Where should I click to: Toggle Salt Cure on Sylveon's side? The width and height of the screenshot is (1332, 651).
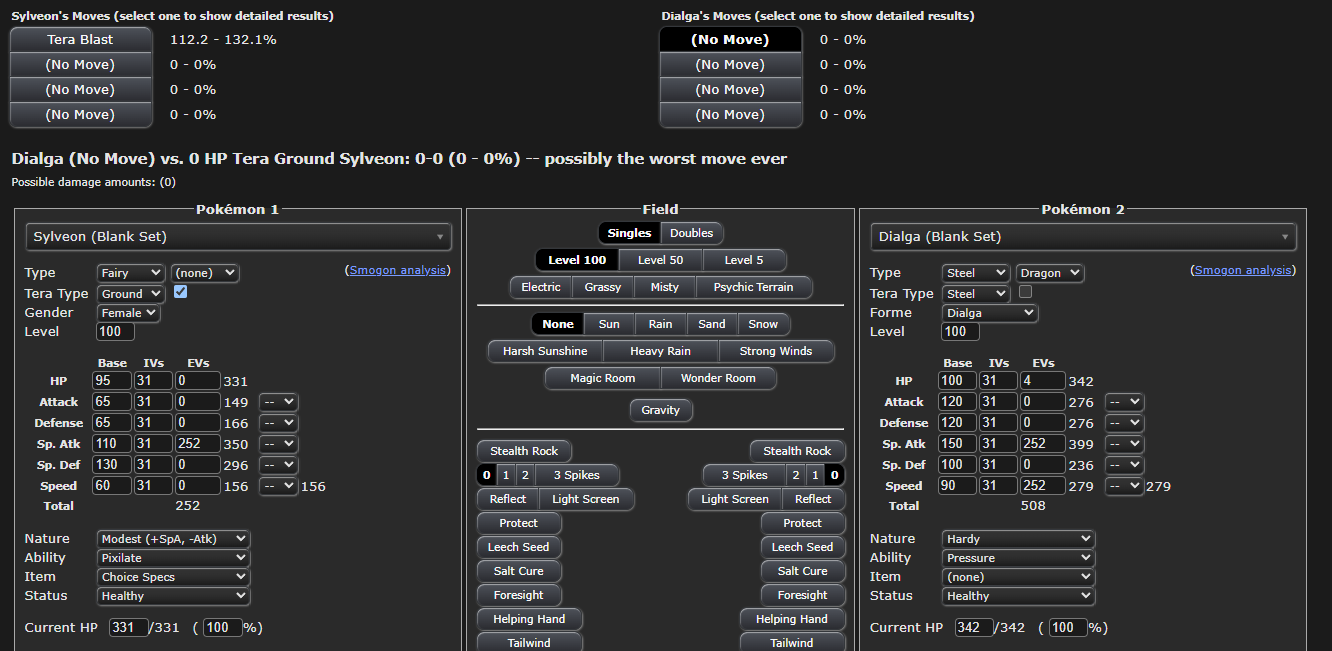tap(519, 571)
